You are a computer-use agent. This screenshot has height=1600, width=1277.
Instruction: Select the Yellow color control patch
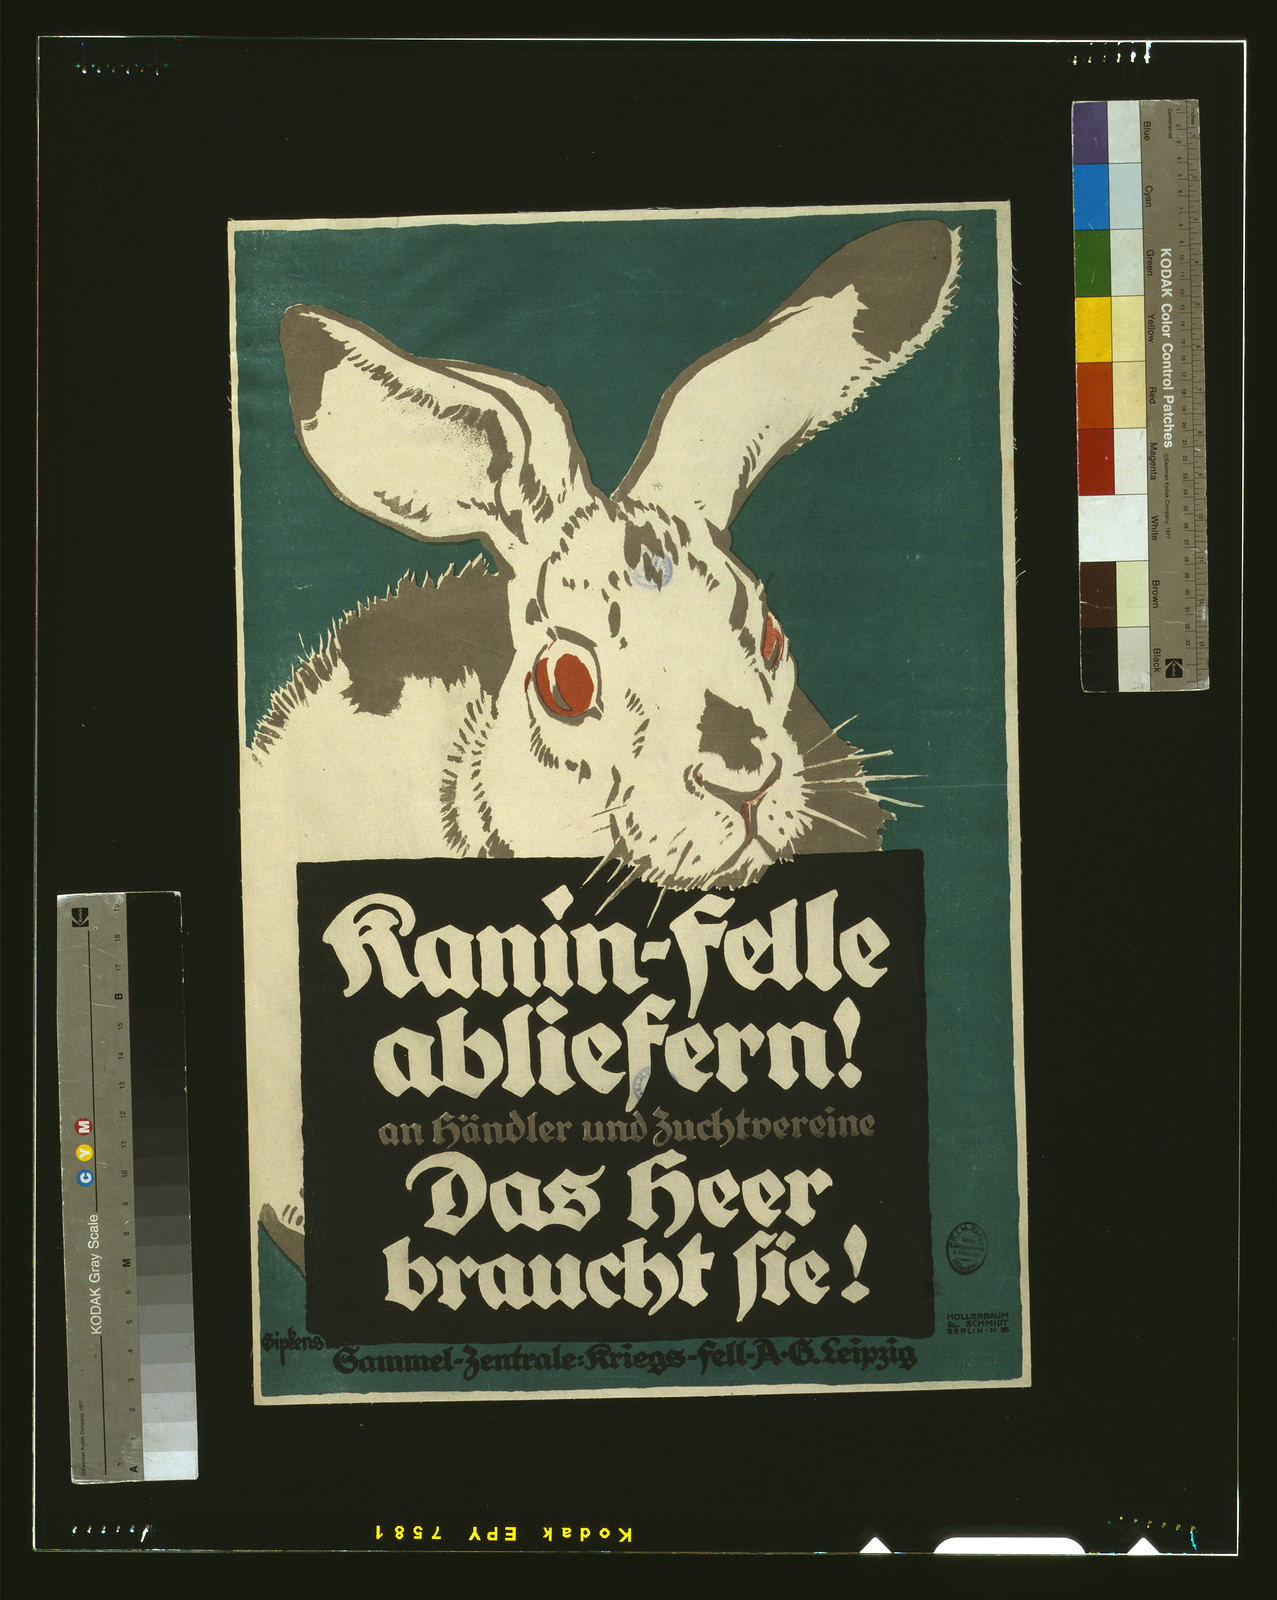click(1093, 328)
